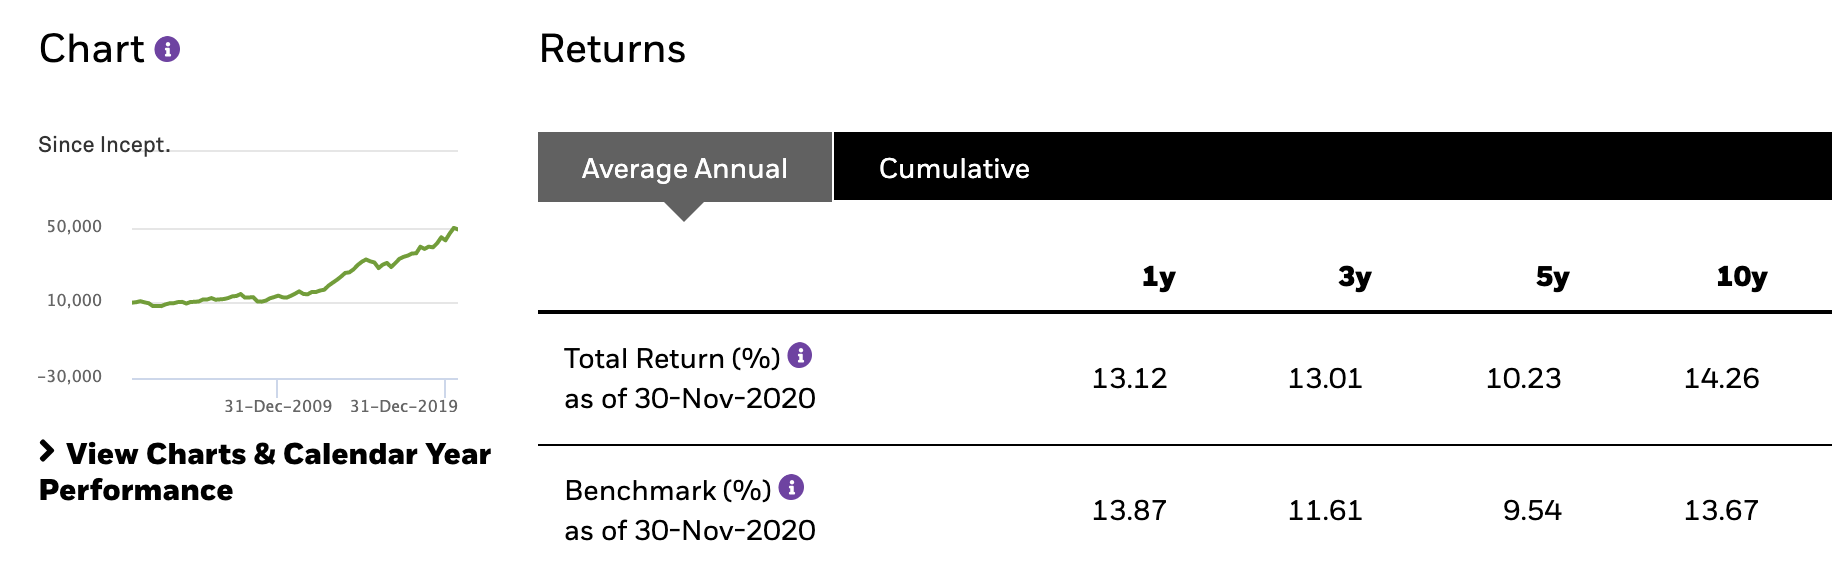Select the 5y column header
This screenshot has height=574, width=1832.
(1552, 277)
